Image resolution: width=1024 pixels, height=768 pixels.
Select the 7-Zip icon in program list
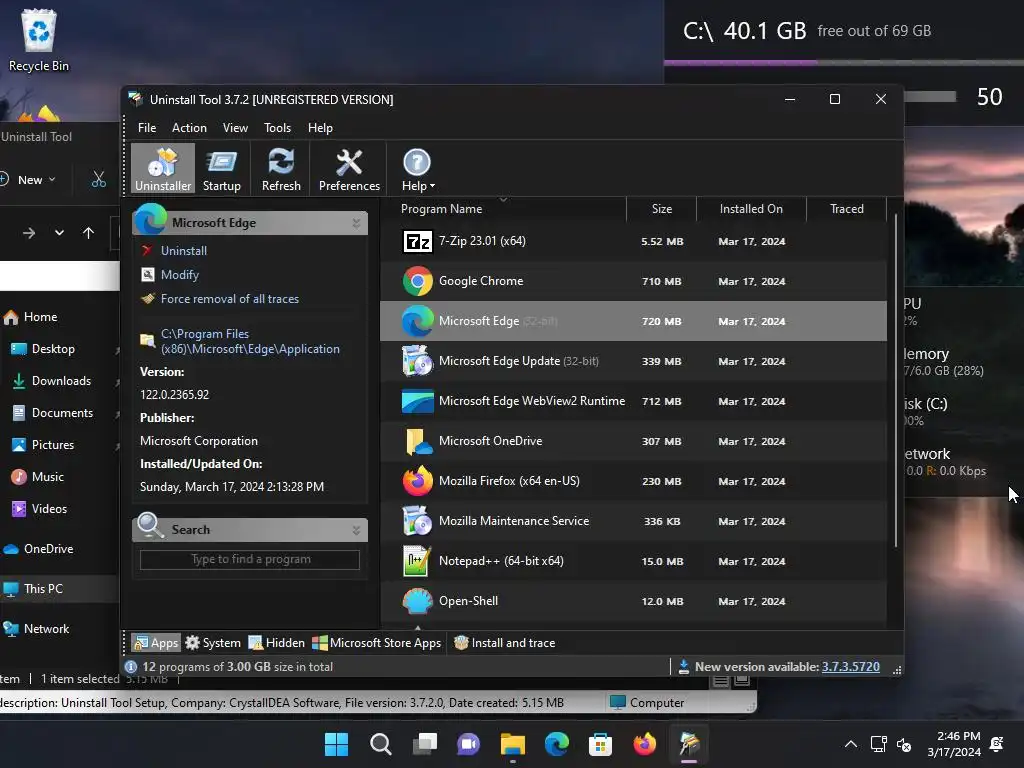417,242
